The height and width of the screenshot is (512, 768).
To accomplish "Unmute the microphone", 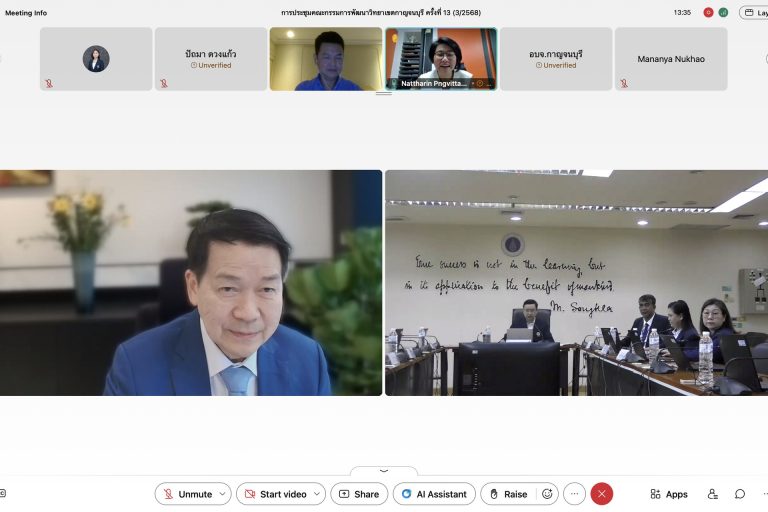I will pos(187,494).
